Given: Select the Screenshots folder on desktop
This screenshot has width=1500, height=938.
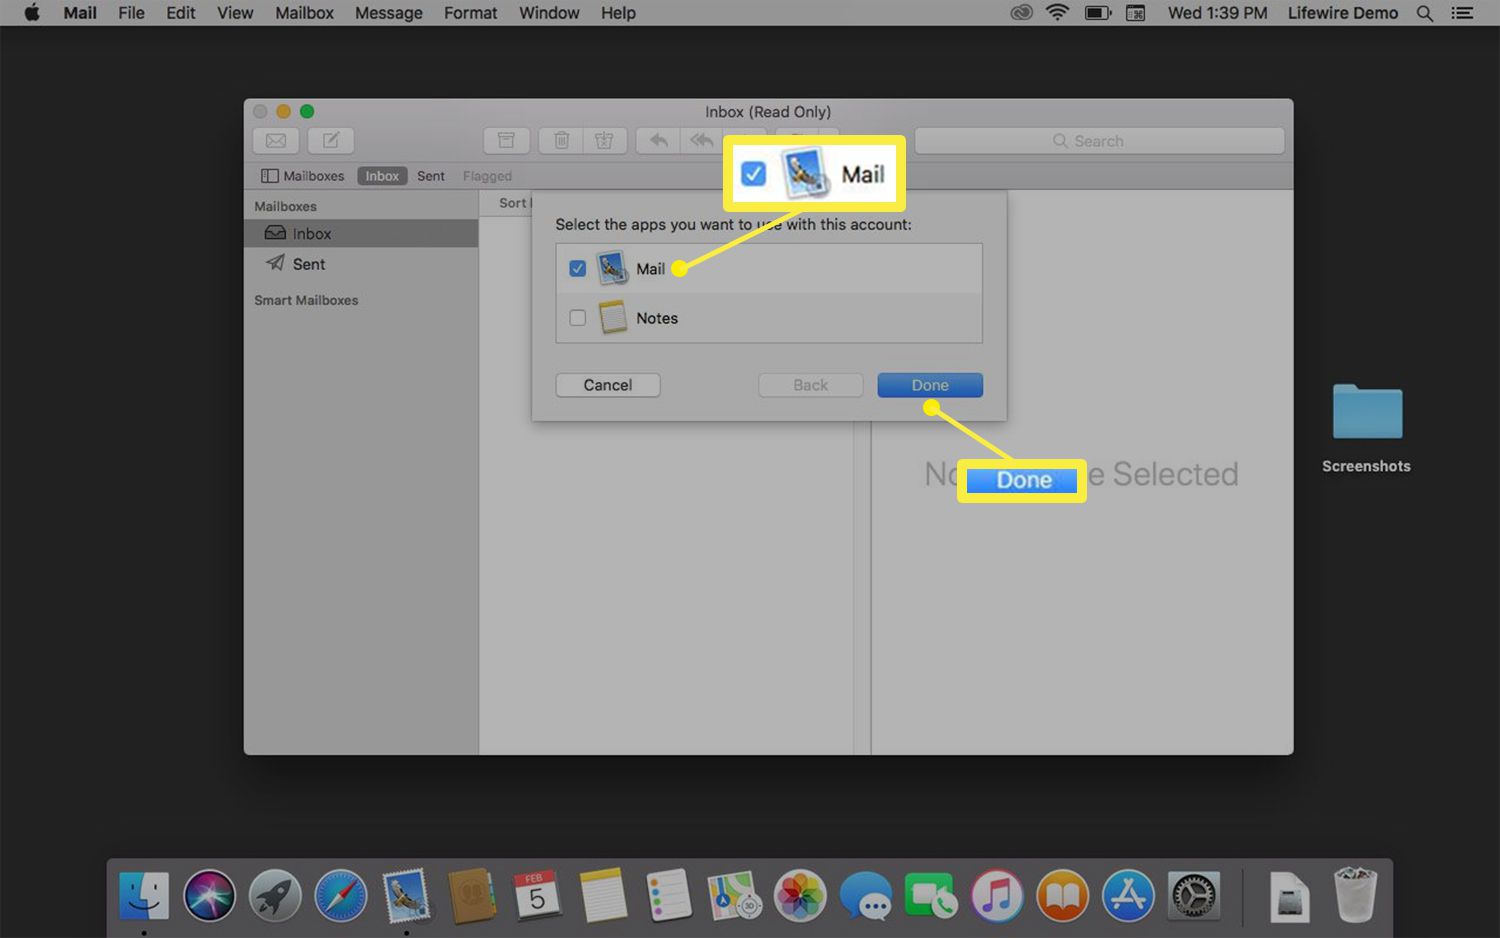Looking at the screenshot, I should pyautogui.click(x=1367, y=428).
